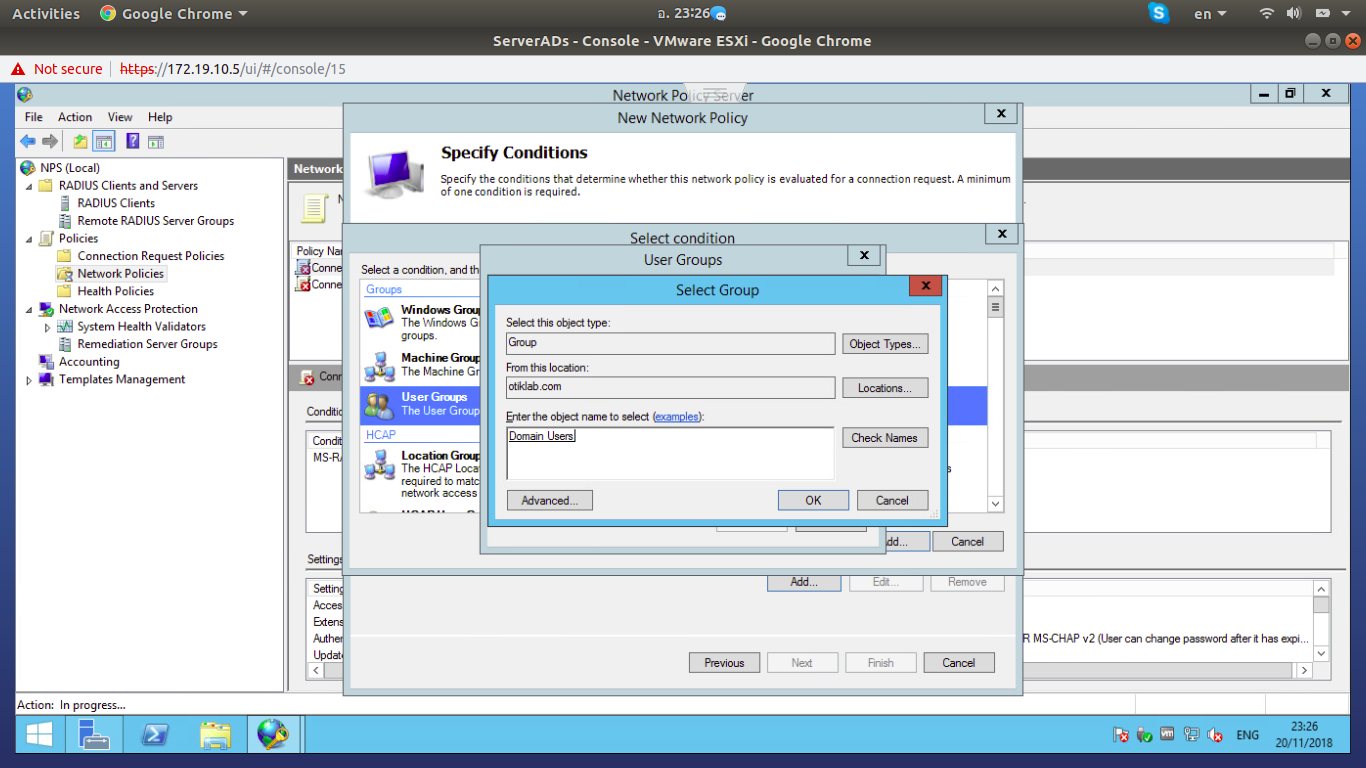
Task: Click the Chrome icon in top panel
Action: click(108, 14)
